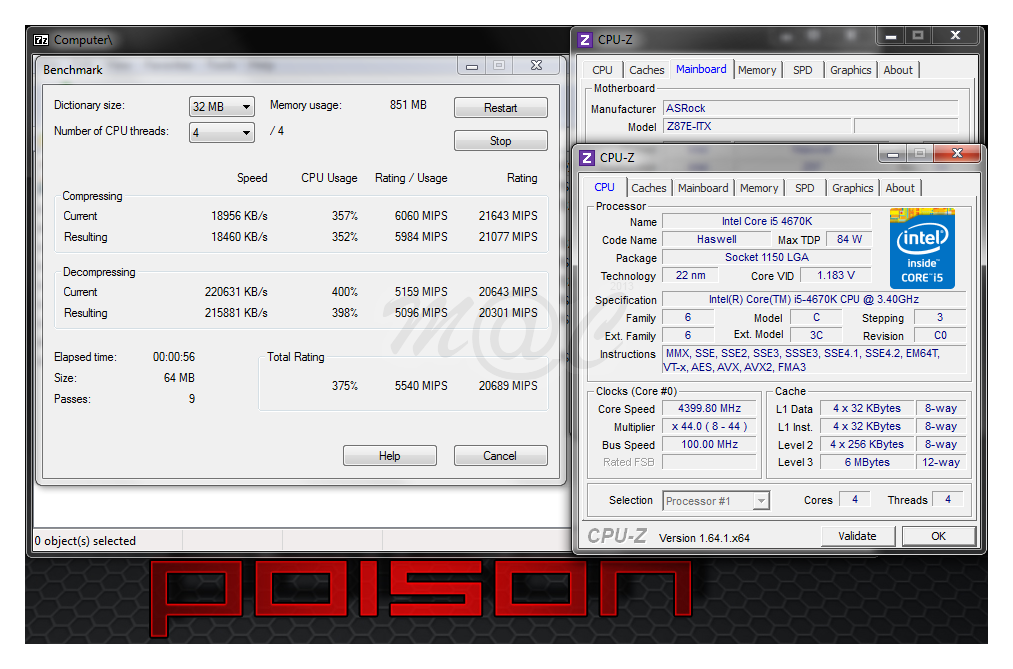Image resolution: width=1013 pixels, height=669 pixels.
Task: Click the Help button in Benchmark dialog
Action: pyautogui.click(x=389, y=456)
